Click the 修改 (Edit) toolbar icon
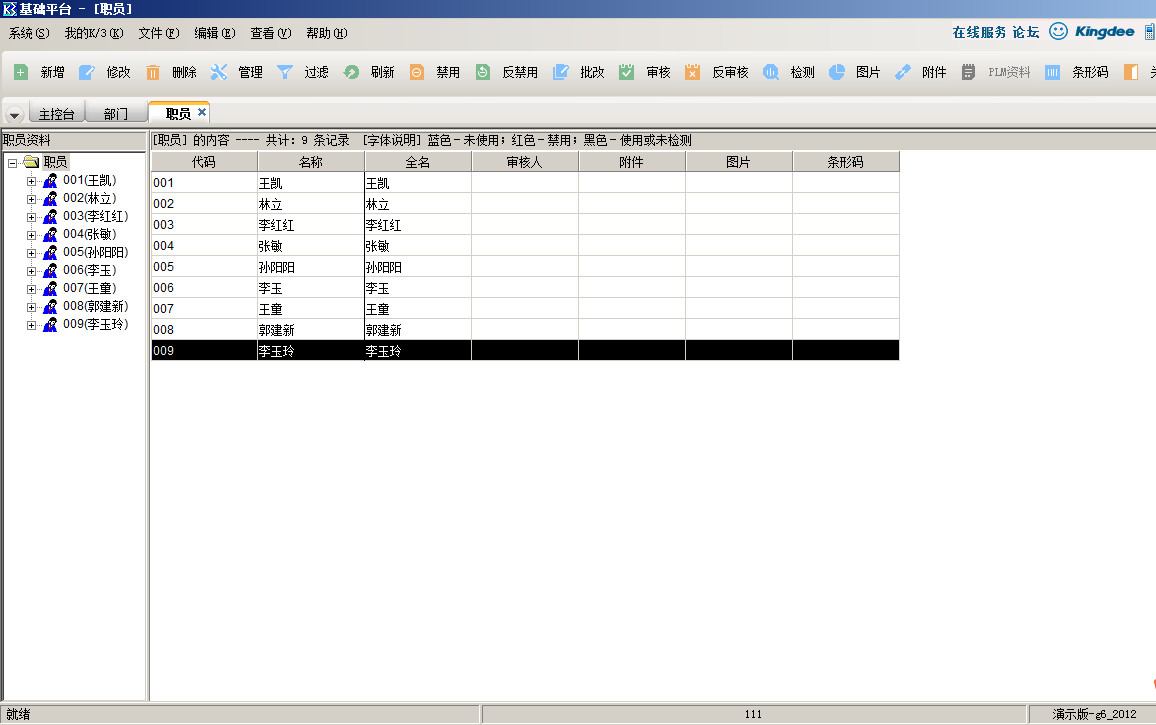Viewport: 1156px width, 725px height. pos(87,72)
